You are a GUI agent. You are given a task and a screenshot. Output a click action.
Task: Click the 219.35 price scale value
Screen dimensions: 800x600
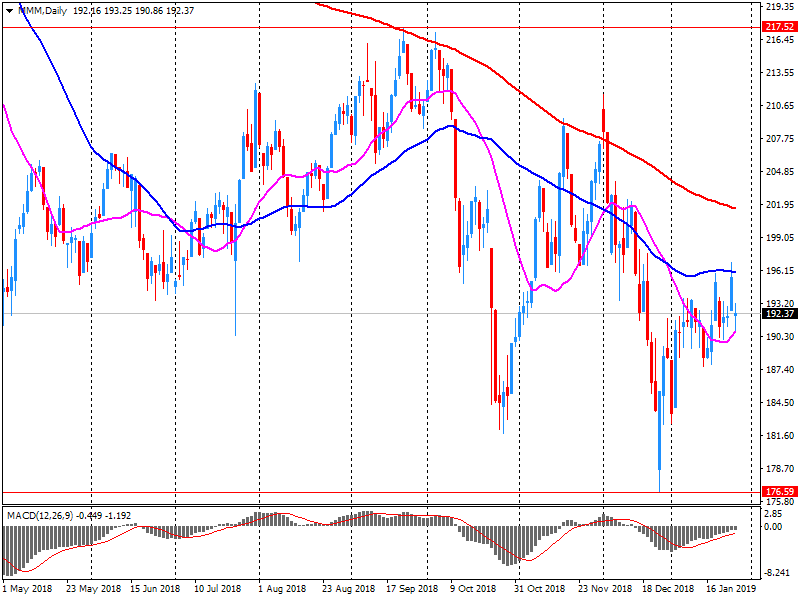click(x=780, y=7)
